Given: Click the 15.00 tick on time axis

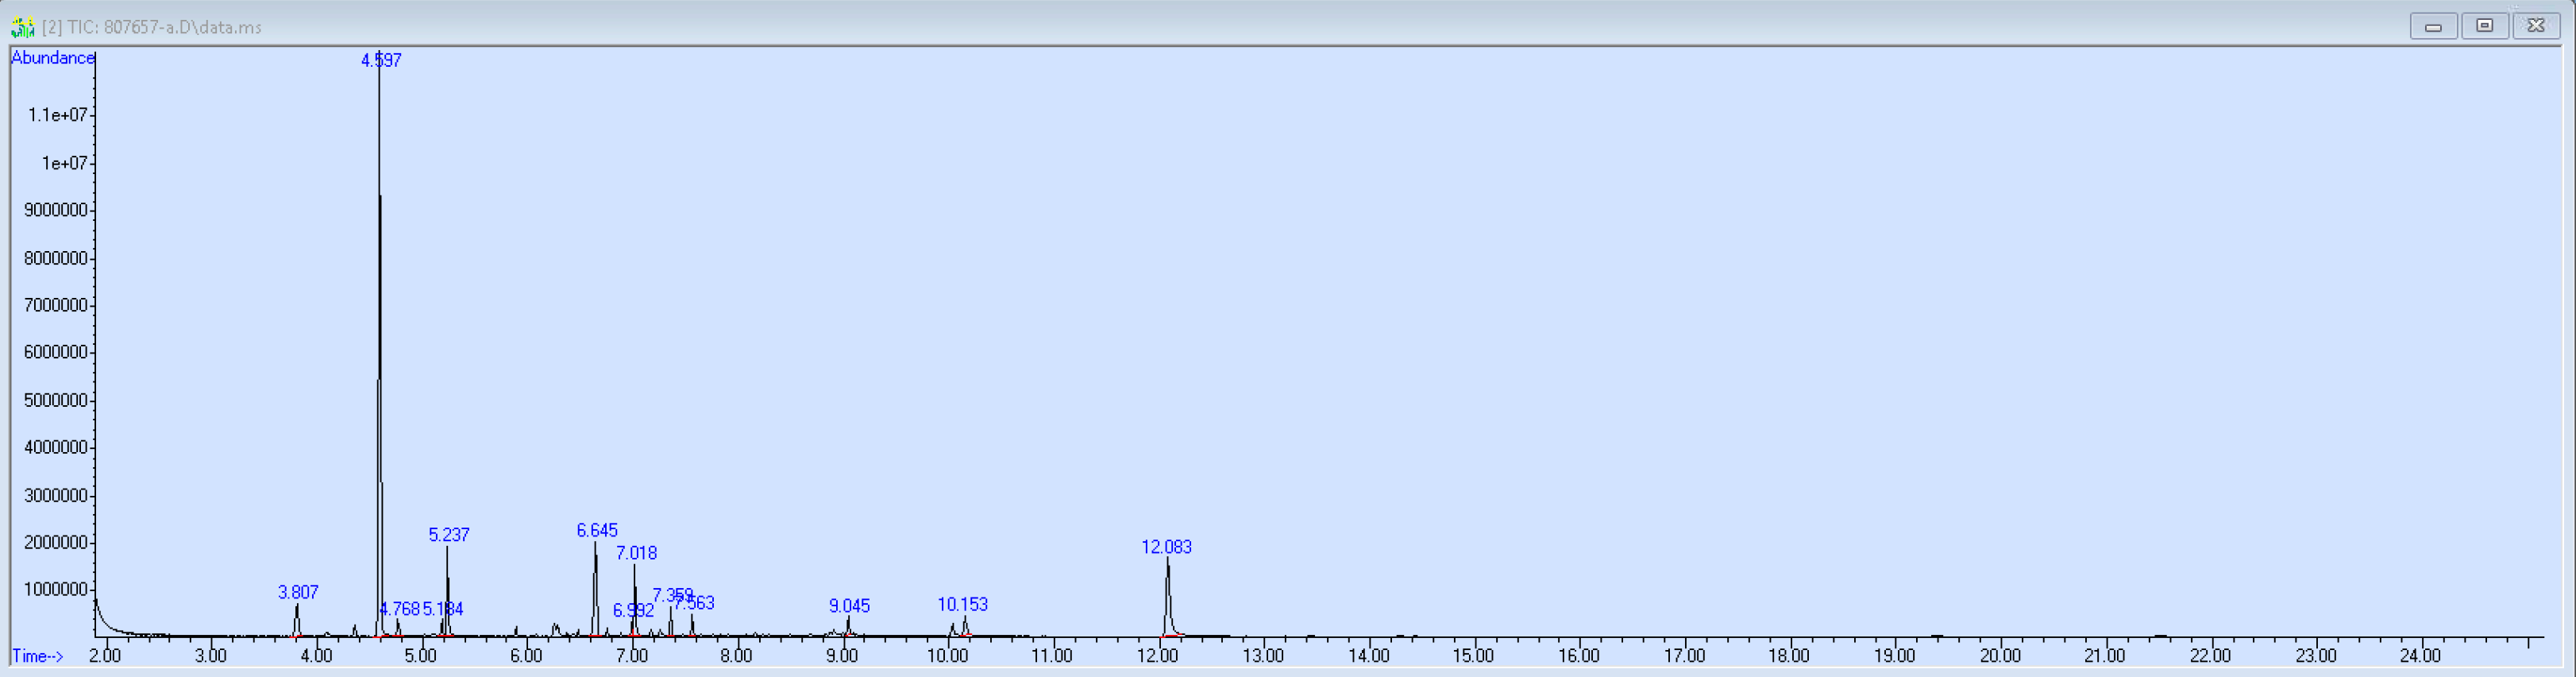Looking at the screenshot, I should click(x=1473, y=656).
